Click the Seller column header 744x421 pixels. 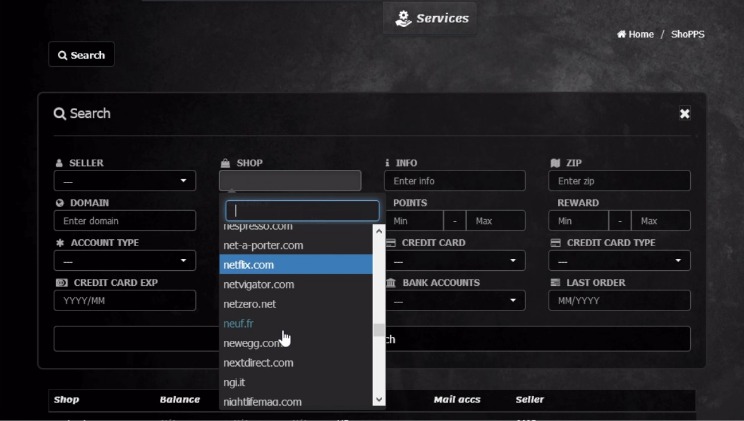click(530, 400)
